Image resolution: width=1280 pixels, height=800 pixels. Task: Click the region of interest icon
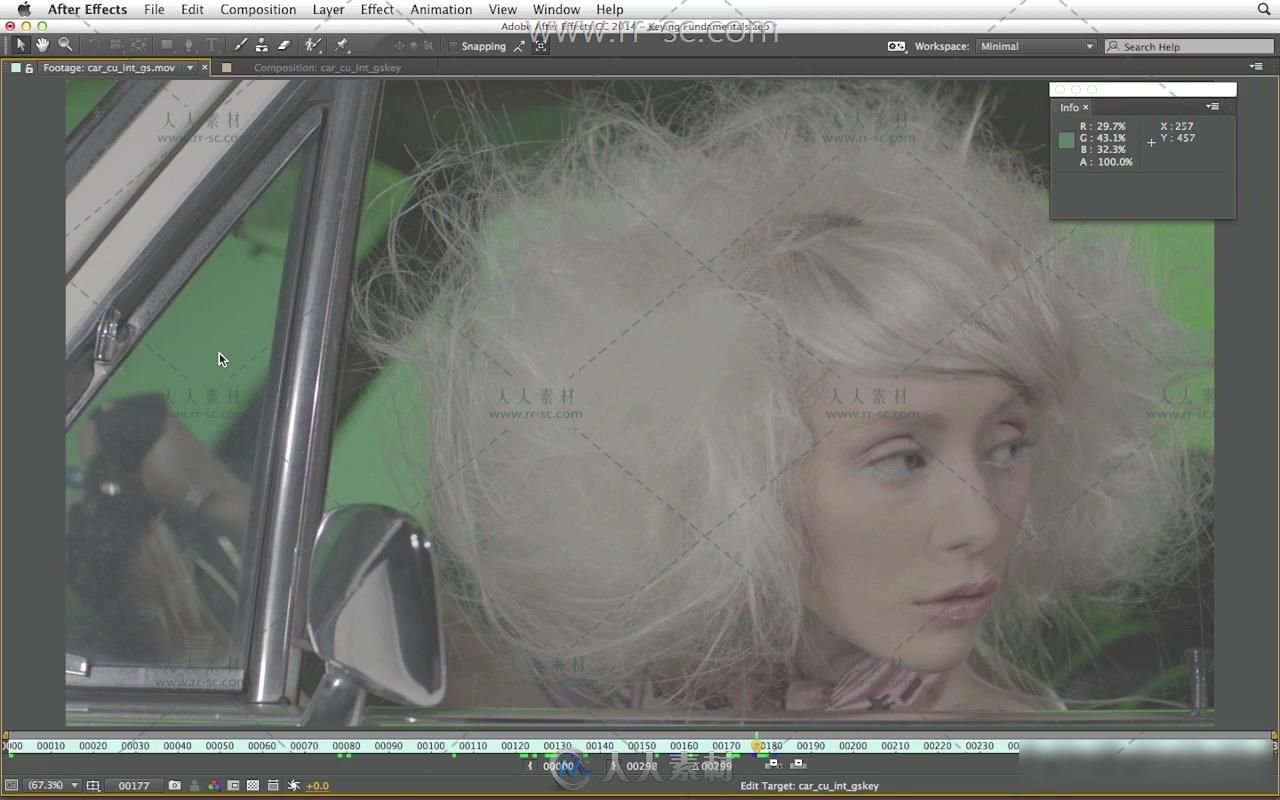233,786
